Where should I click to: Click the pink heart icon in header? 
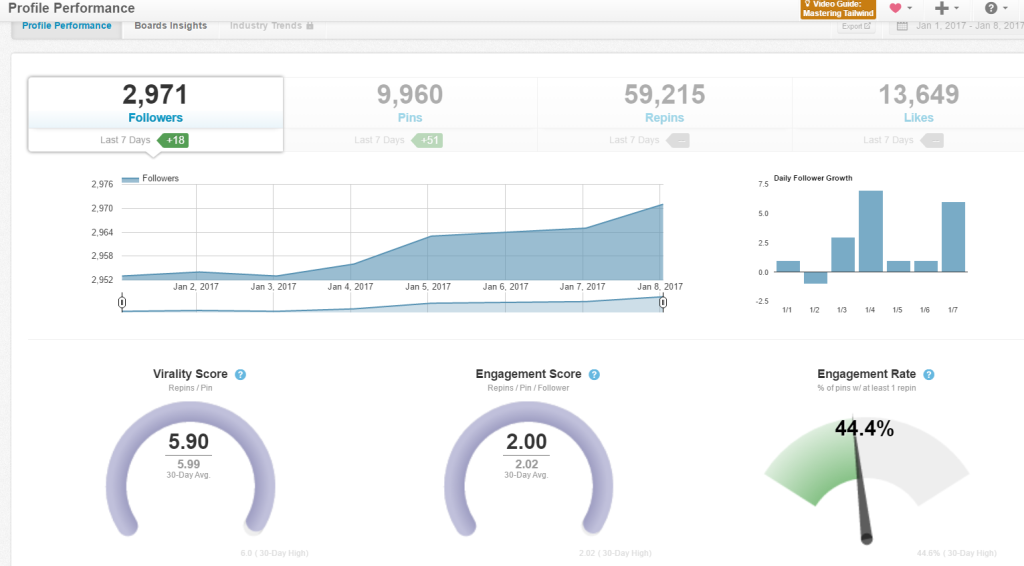[x=895, y=8]
